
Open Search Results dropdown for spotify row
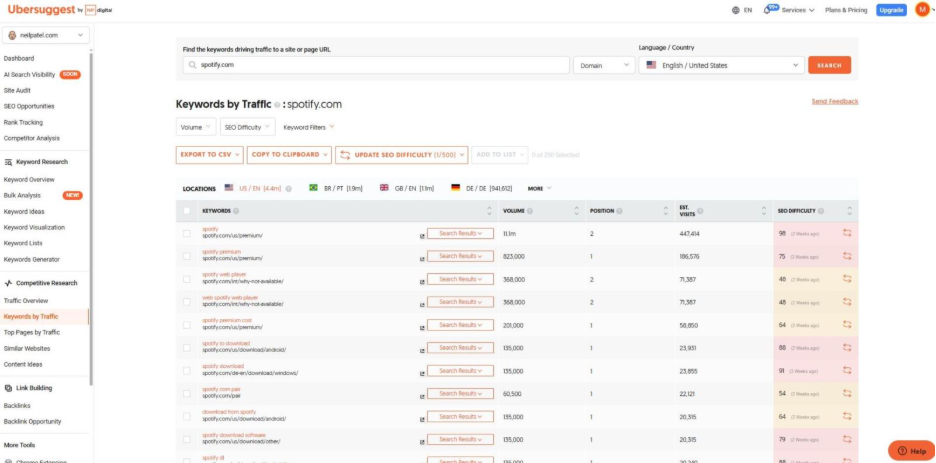coord(460,233)
